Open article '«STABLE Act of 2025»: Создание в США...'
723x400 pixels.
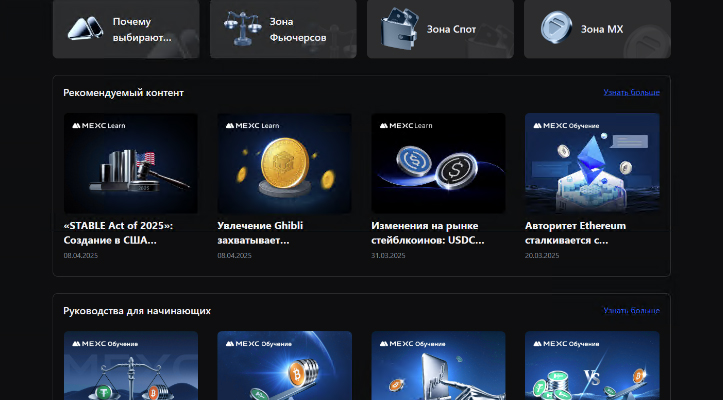pyautogui.click(x=119, y=233)
